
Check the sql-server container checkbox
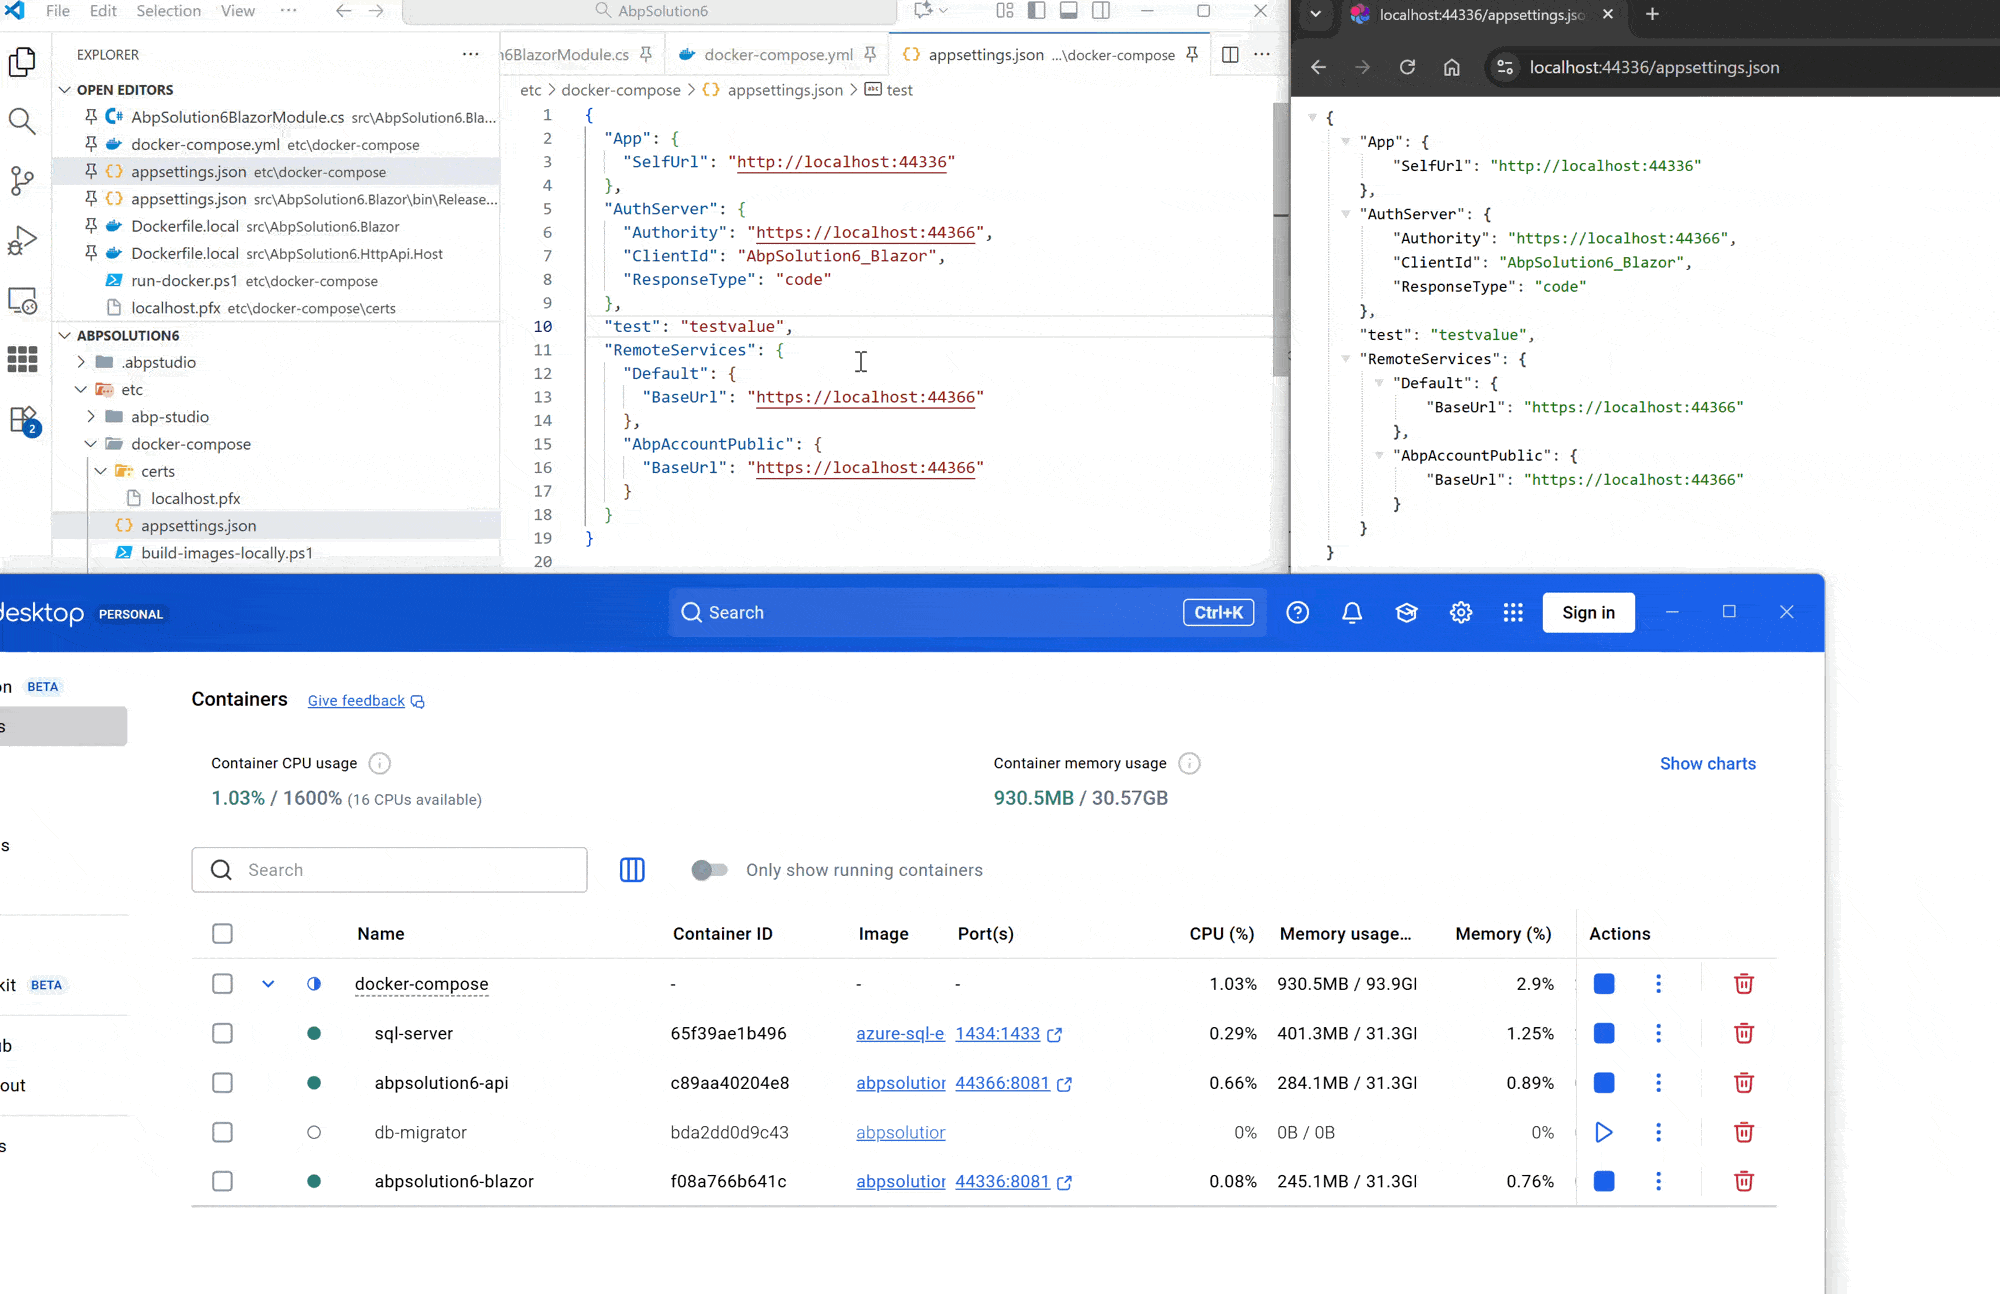[222, 1033]
